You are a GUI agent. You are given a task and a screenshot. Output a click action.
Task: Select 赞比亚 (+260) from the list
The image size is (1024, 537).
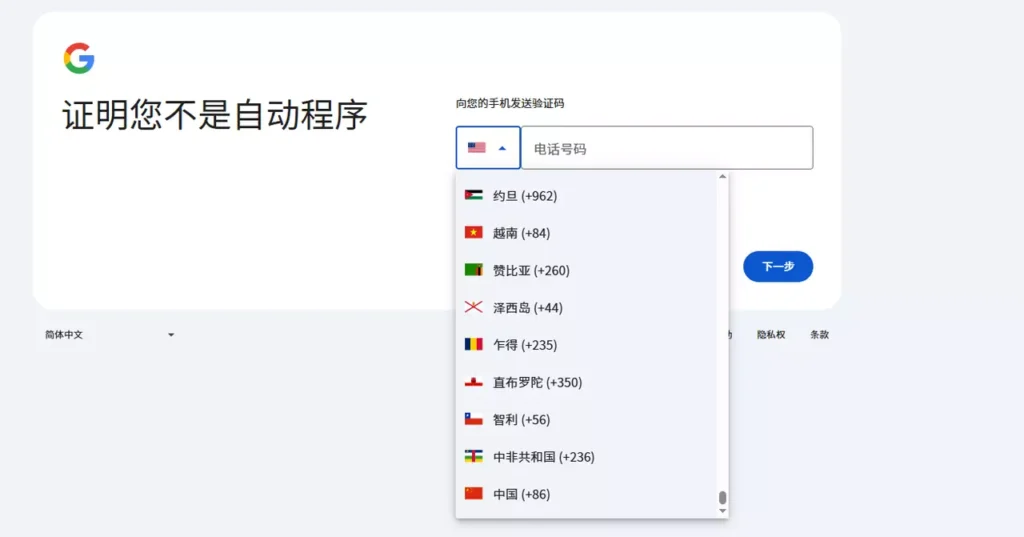586,270
